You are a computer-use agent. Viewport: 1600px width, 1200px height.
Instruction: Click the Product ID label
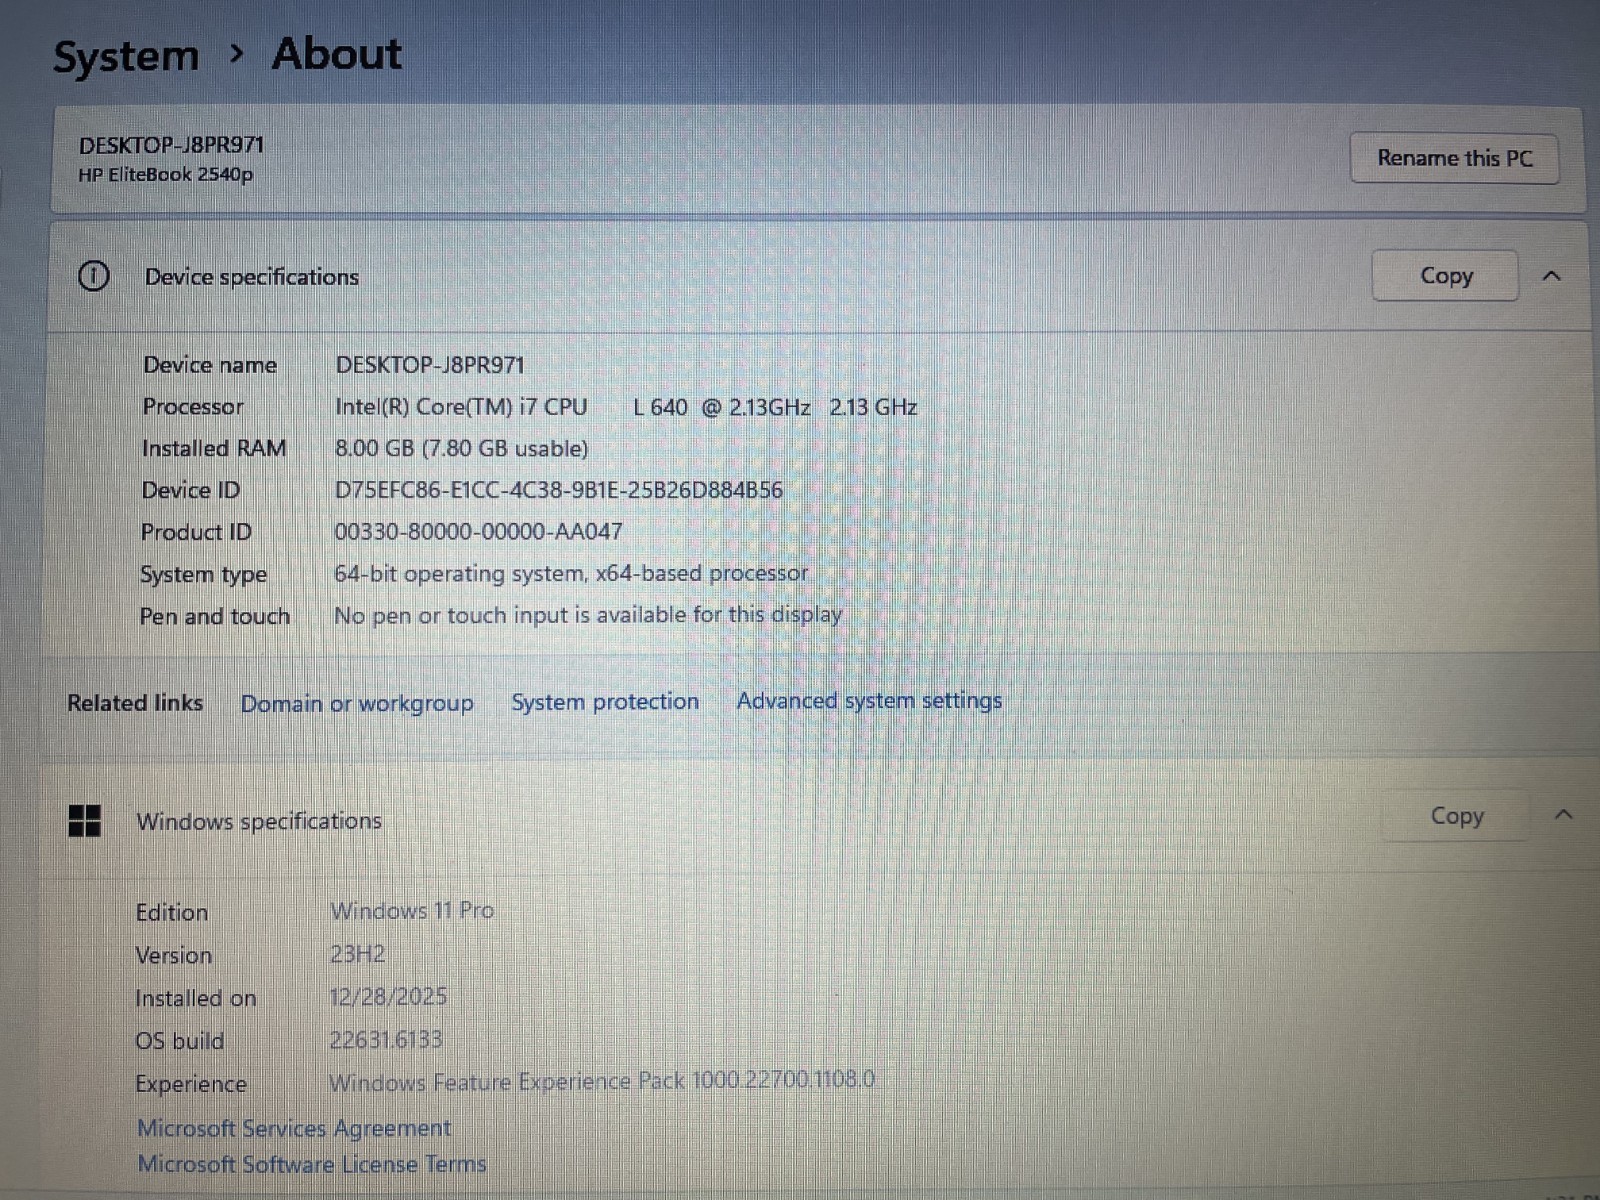(x=196, y=532)
